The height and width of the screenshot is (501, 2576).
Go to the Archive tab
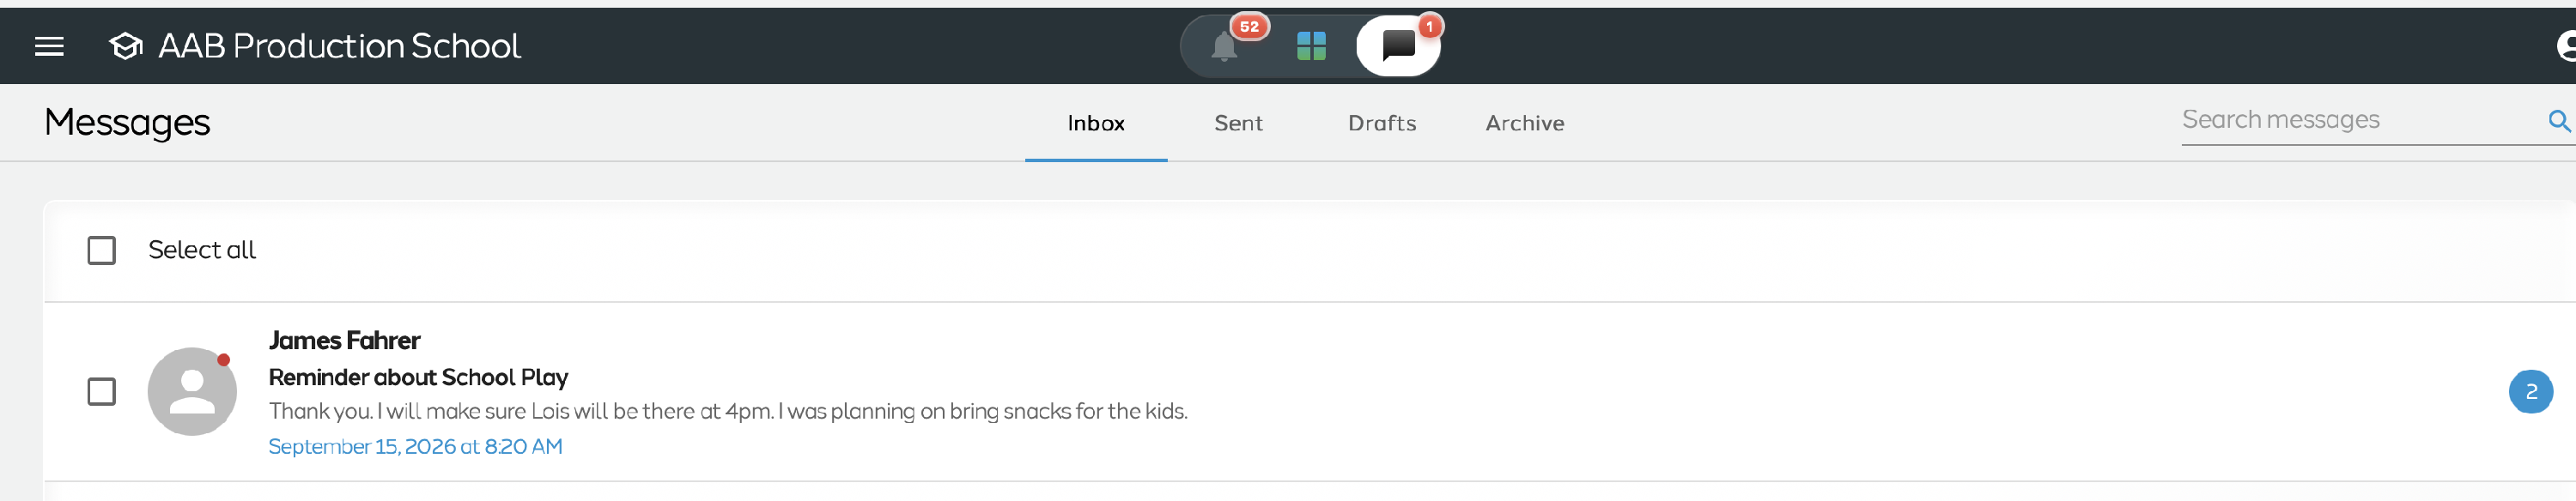1525,123
